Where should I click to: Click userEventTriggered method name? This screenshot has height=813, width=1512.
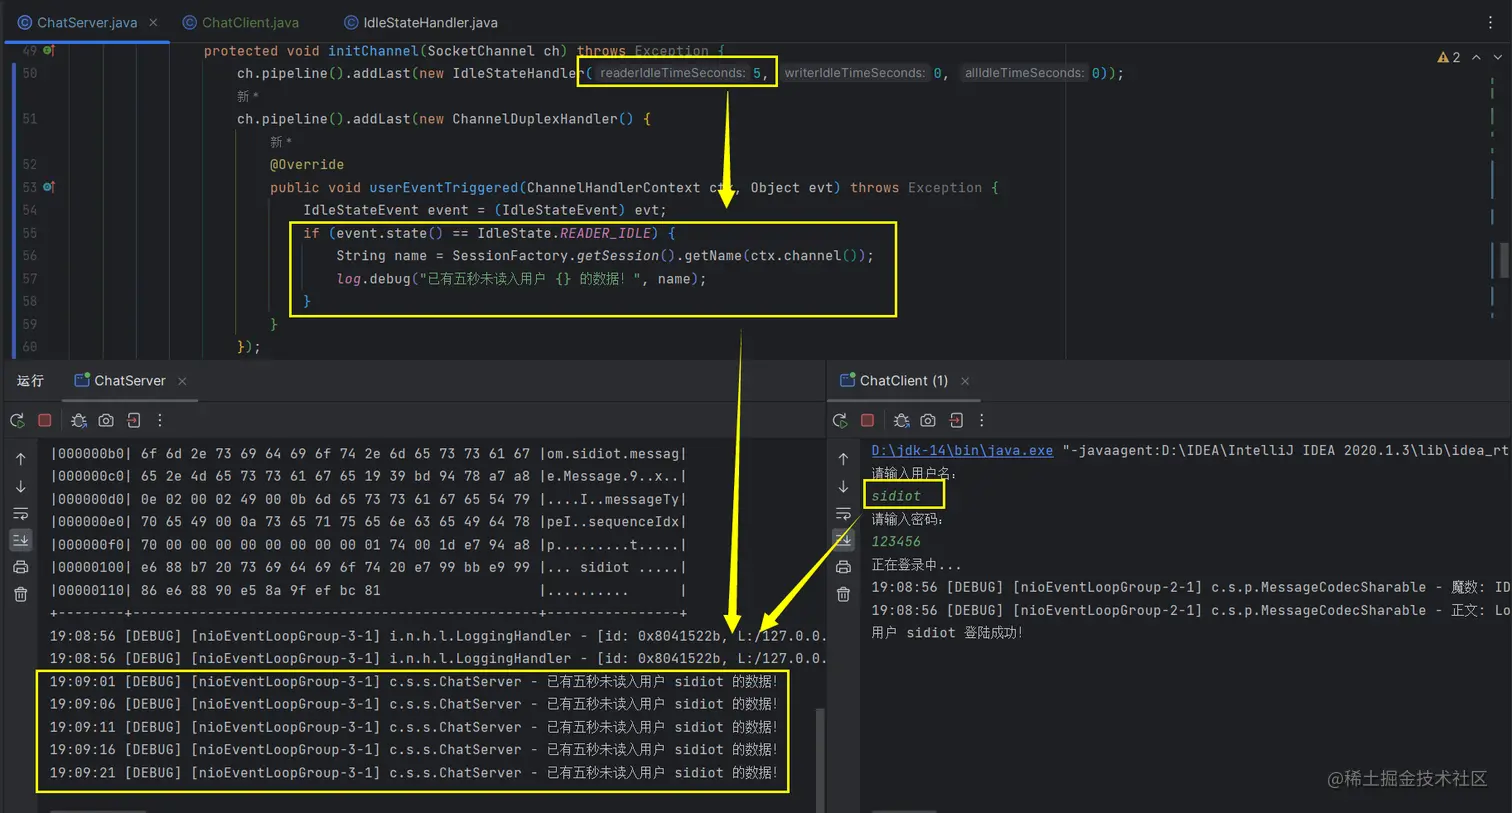(x=444, y=187)
